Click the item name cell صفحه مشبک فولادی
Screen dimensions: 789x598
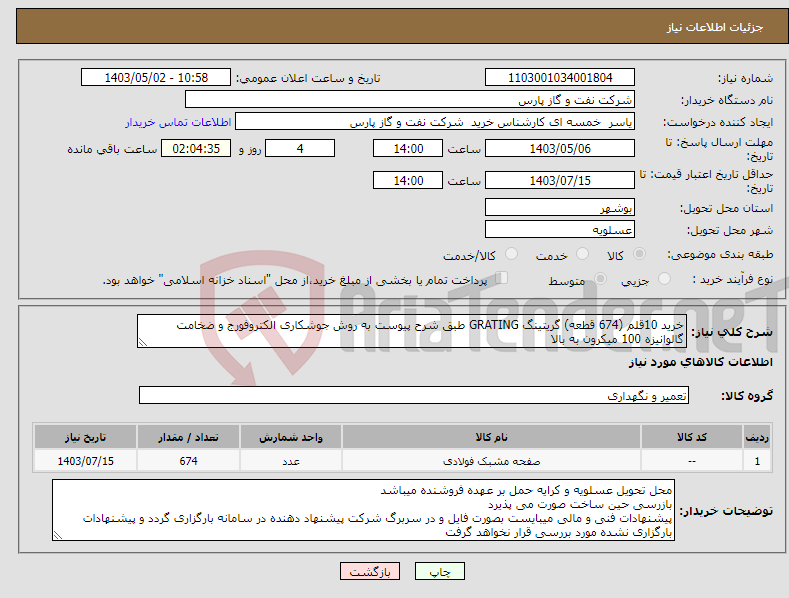(x=491, y=461)
